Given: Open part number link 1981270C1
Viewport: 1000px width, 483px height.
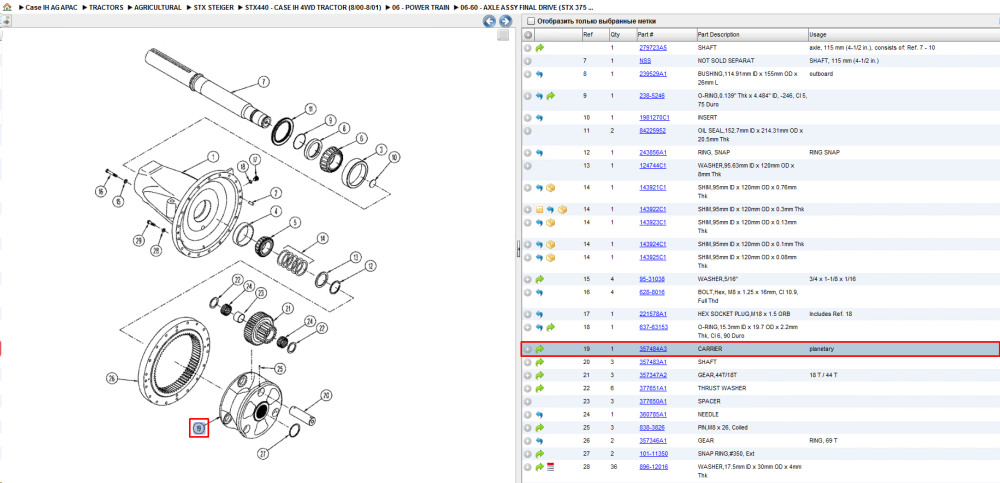Looking at the screenshot, I should 654,118.
